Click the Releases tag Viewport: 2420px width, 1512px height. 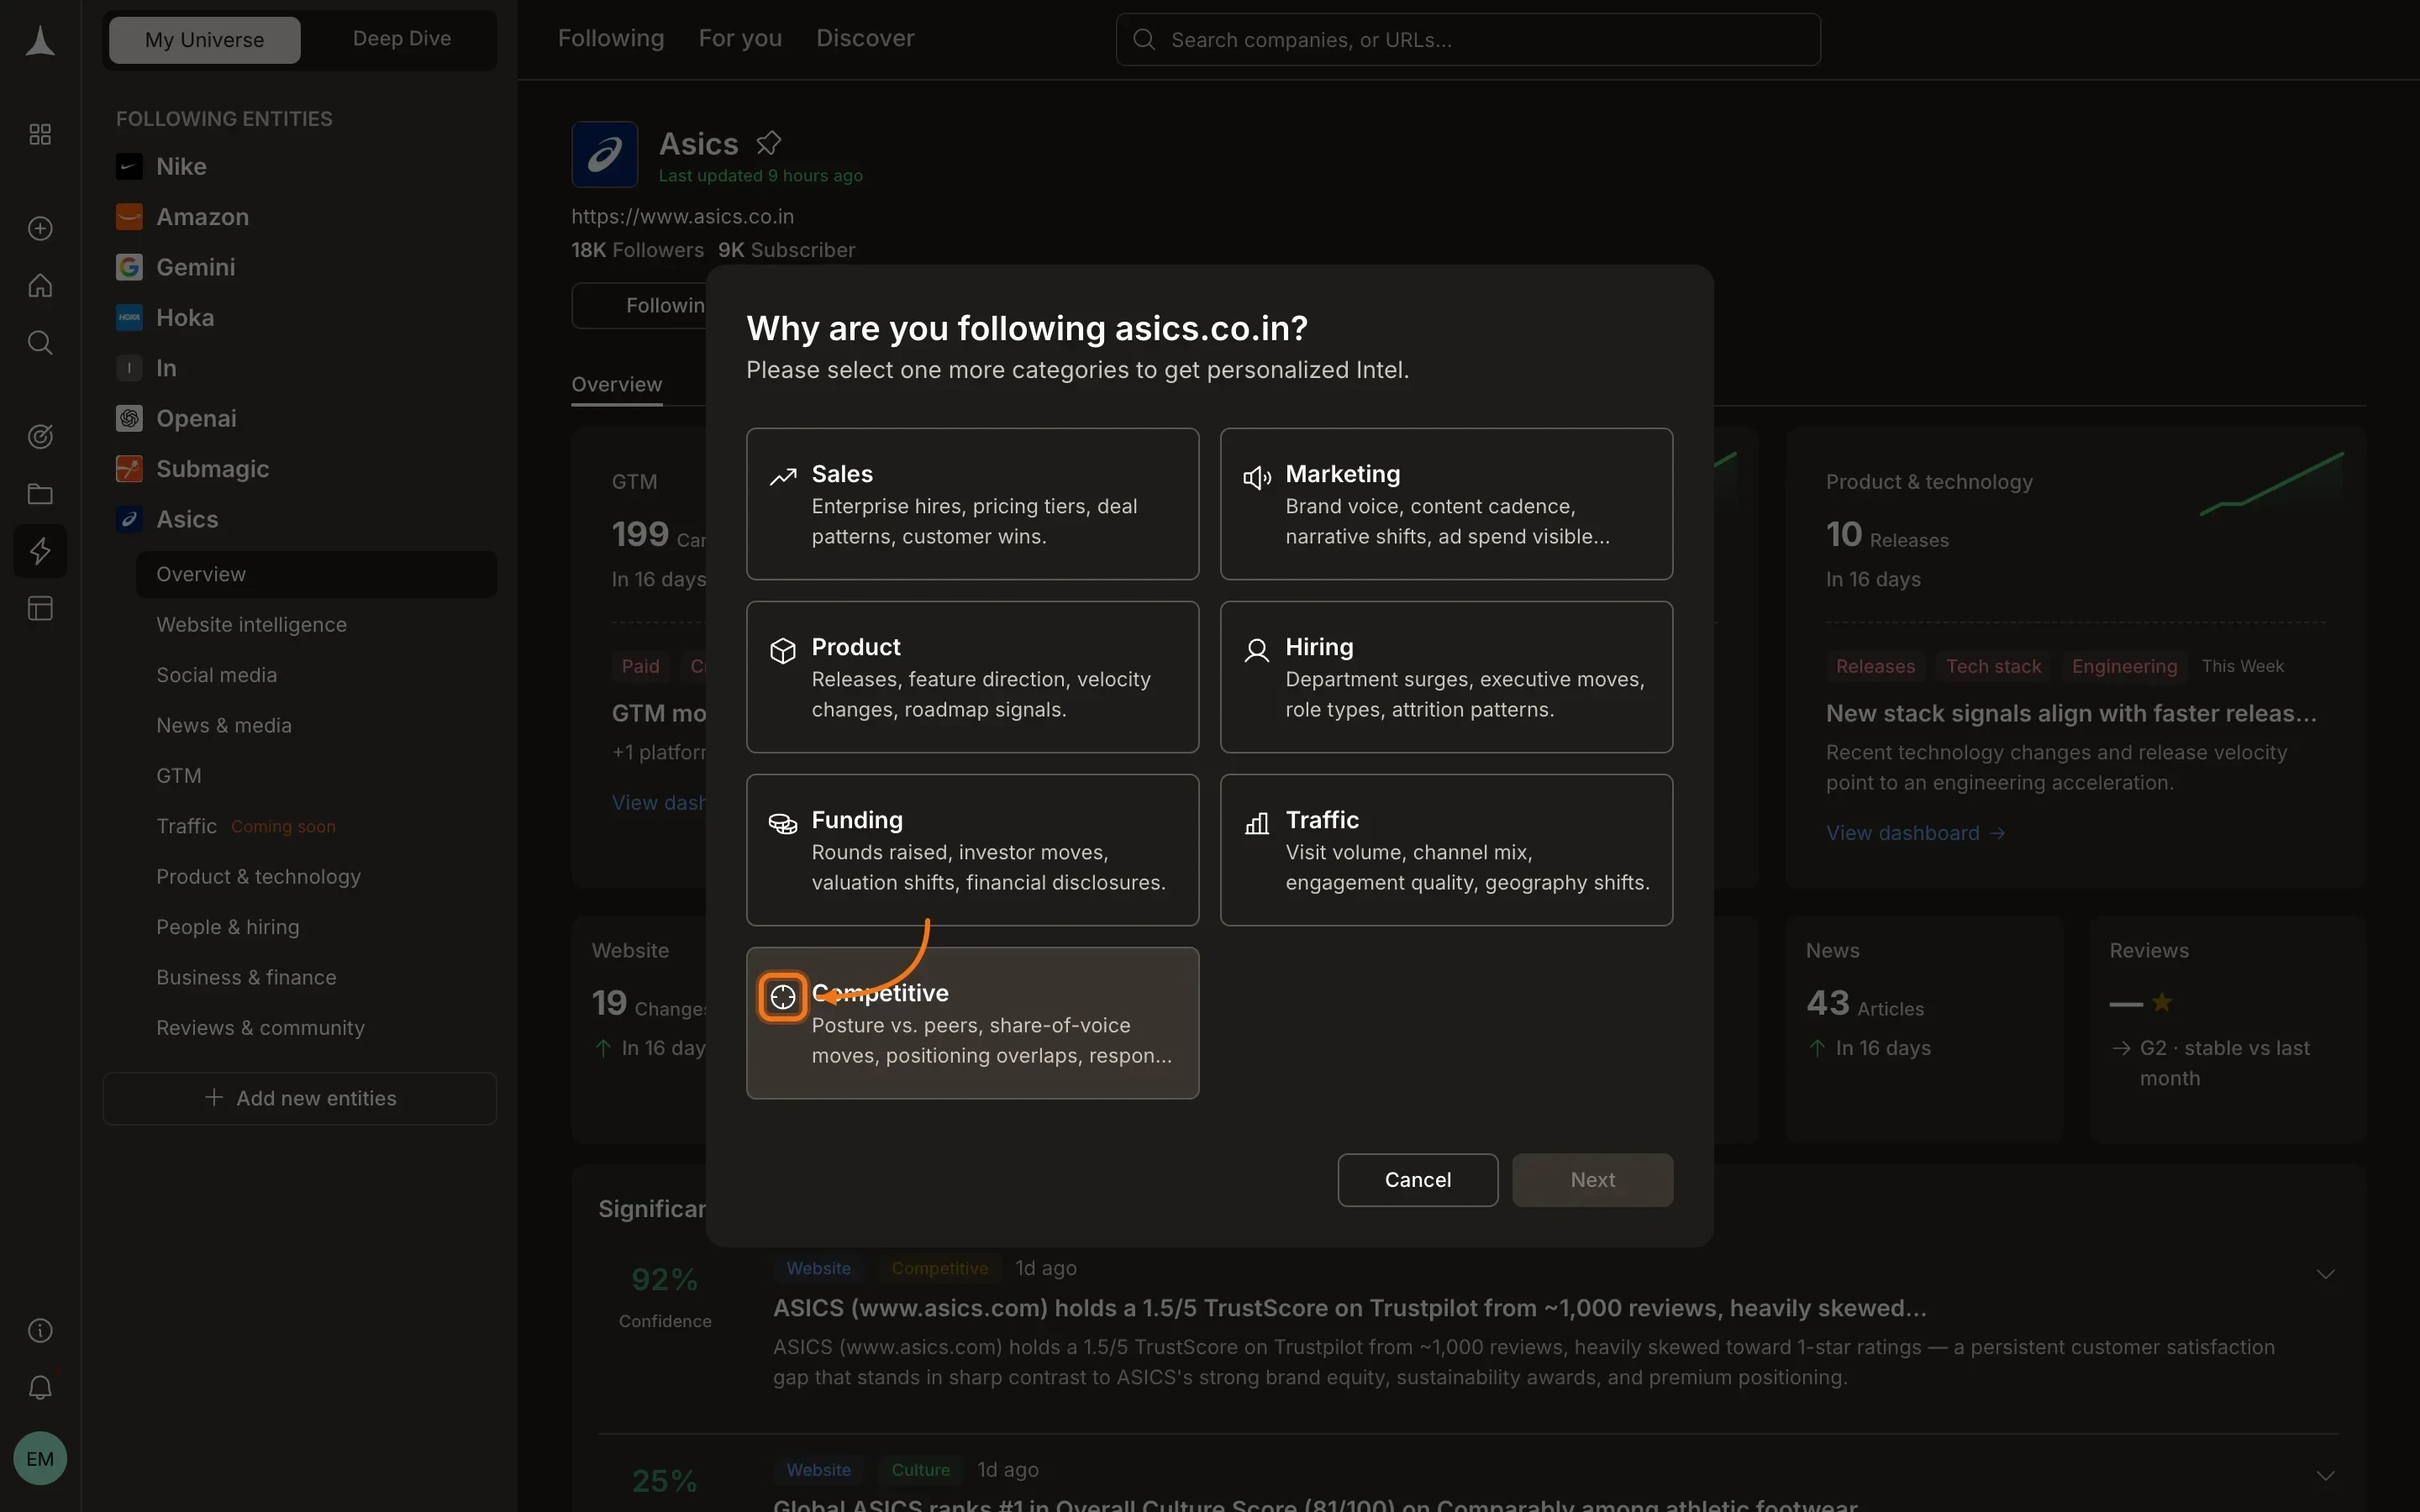click(x=1875, y=666)
